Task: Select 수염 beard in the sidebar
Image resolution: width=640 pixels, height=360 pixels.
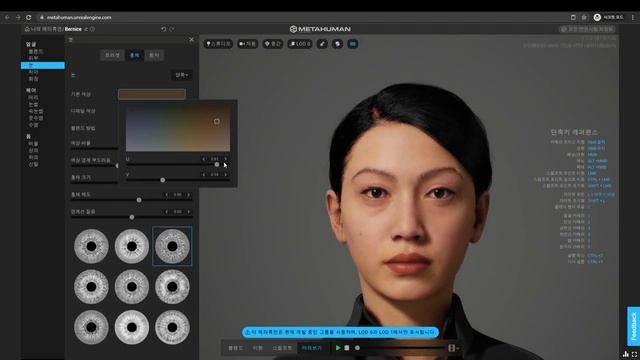Action: [x=33, y=124]
